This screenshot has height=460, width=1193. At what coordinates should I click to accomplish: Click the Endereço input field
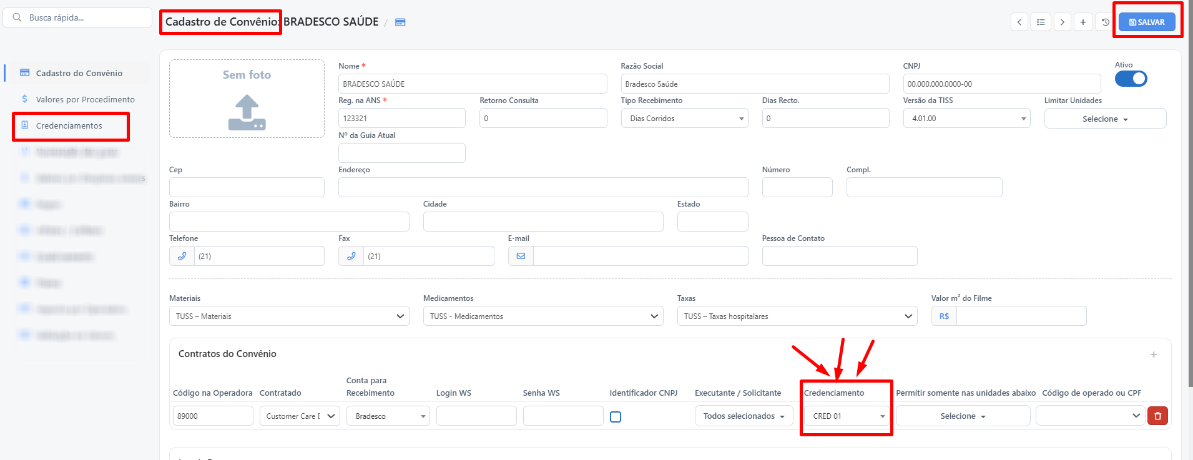point(543,187)
